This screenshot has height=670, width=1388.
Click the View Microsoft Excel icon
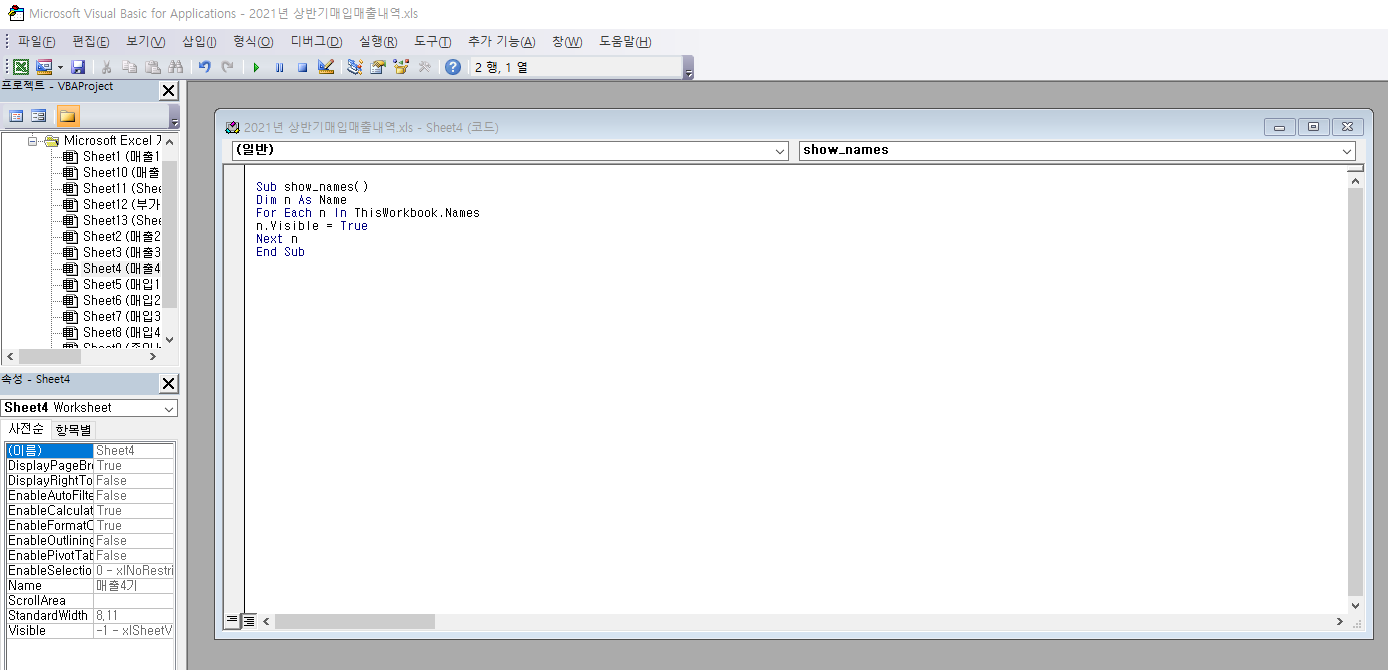tap(20, 67)
